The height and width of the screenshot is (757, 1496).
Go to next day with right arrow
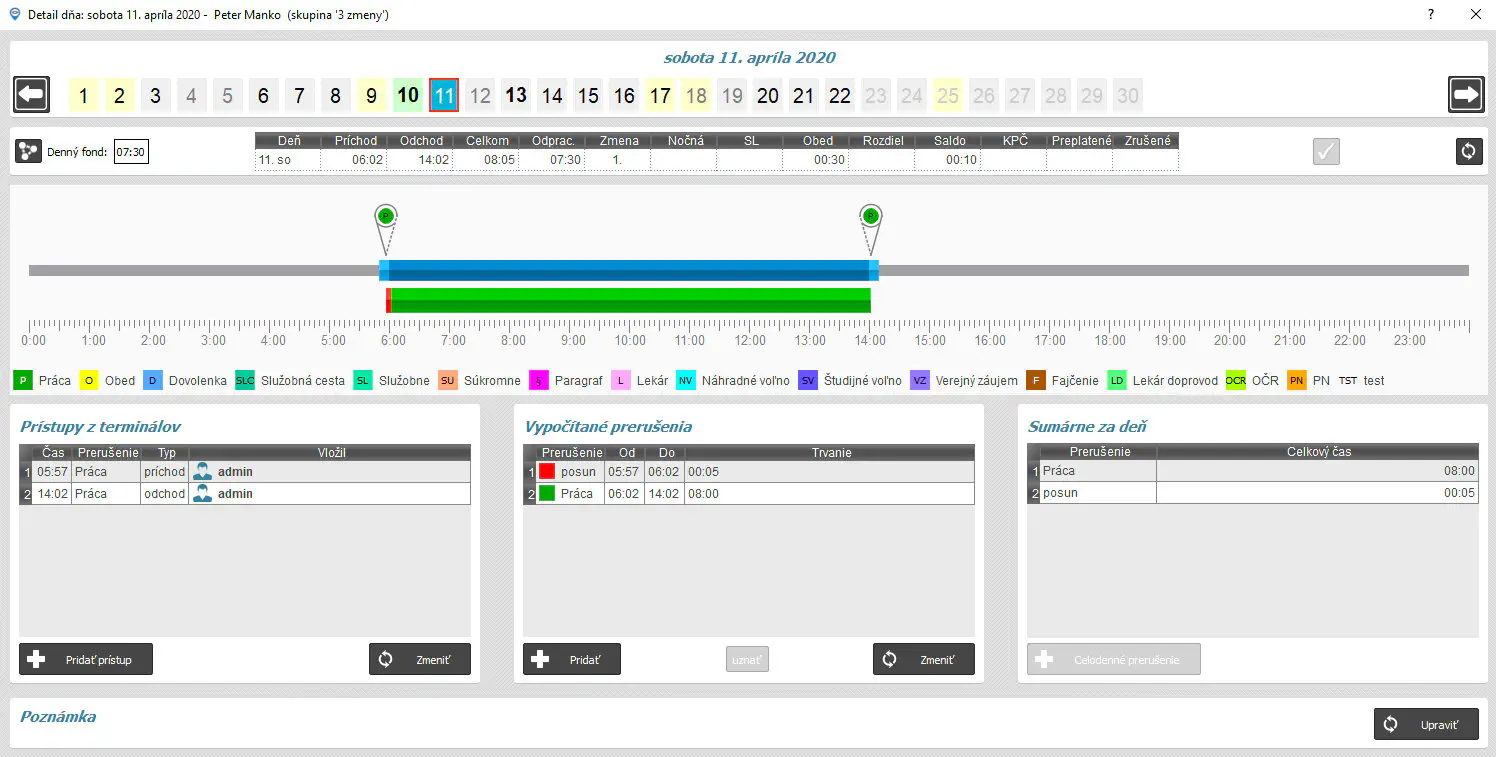pyautogui.click(x=1466, y=95)
